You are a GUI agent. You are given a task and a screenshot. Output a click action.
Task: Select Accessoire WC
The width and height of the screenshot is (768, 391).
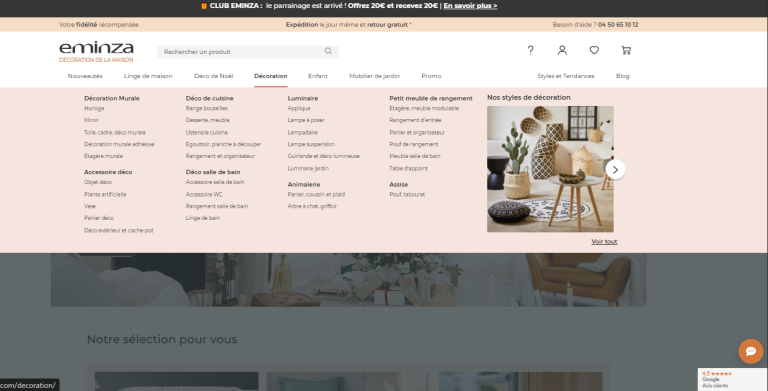pos(204,195)
